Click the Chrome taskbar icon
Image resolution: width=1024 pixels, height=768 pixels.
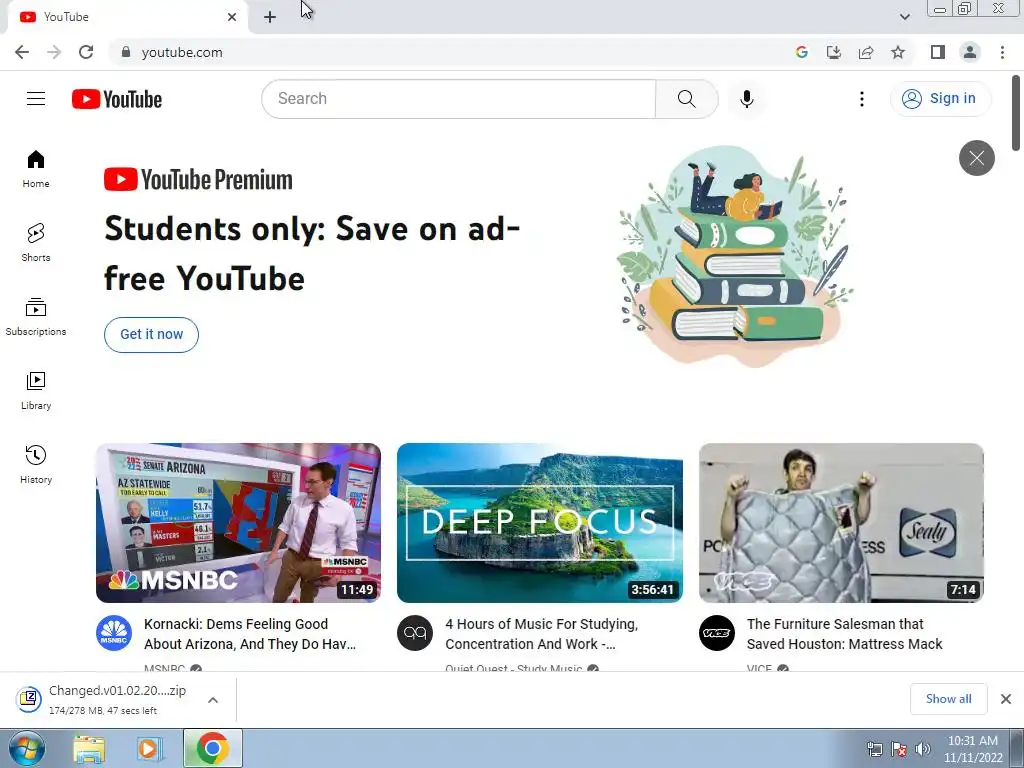click(x=212, y=748)
